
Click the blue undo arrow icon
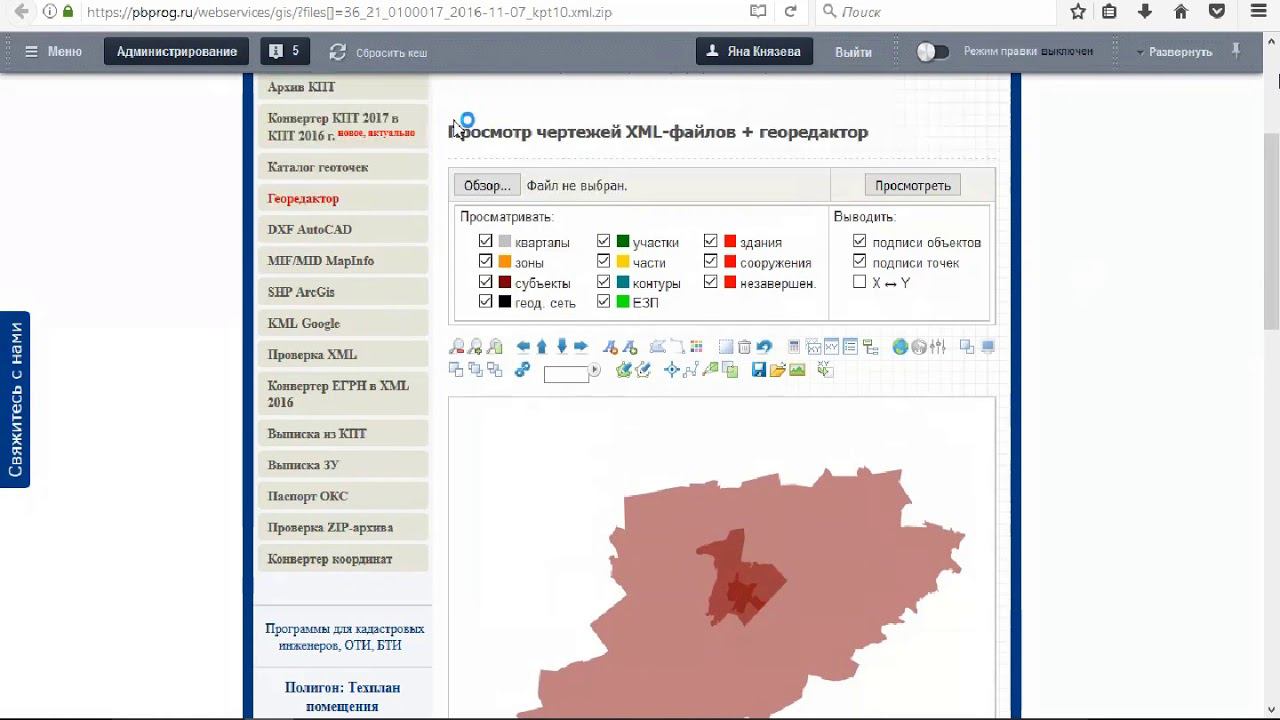coord(765,347)
